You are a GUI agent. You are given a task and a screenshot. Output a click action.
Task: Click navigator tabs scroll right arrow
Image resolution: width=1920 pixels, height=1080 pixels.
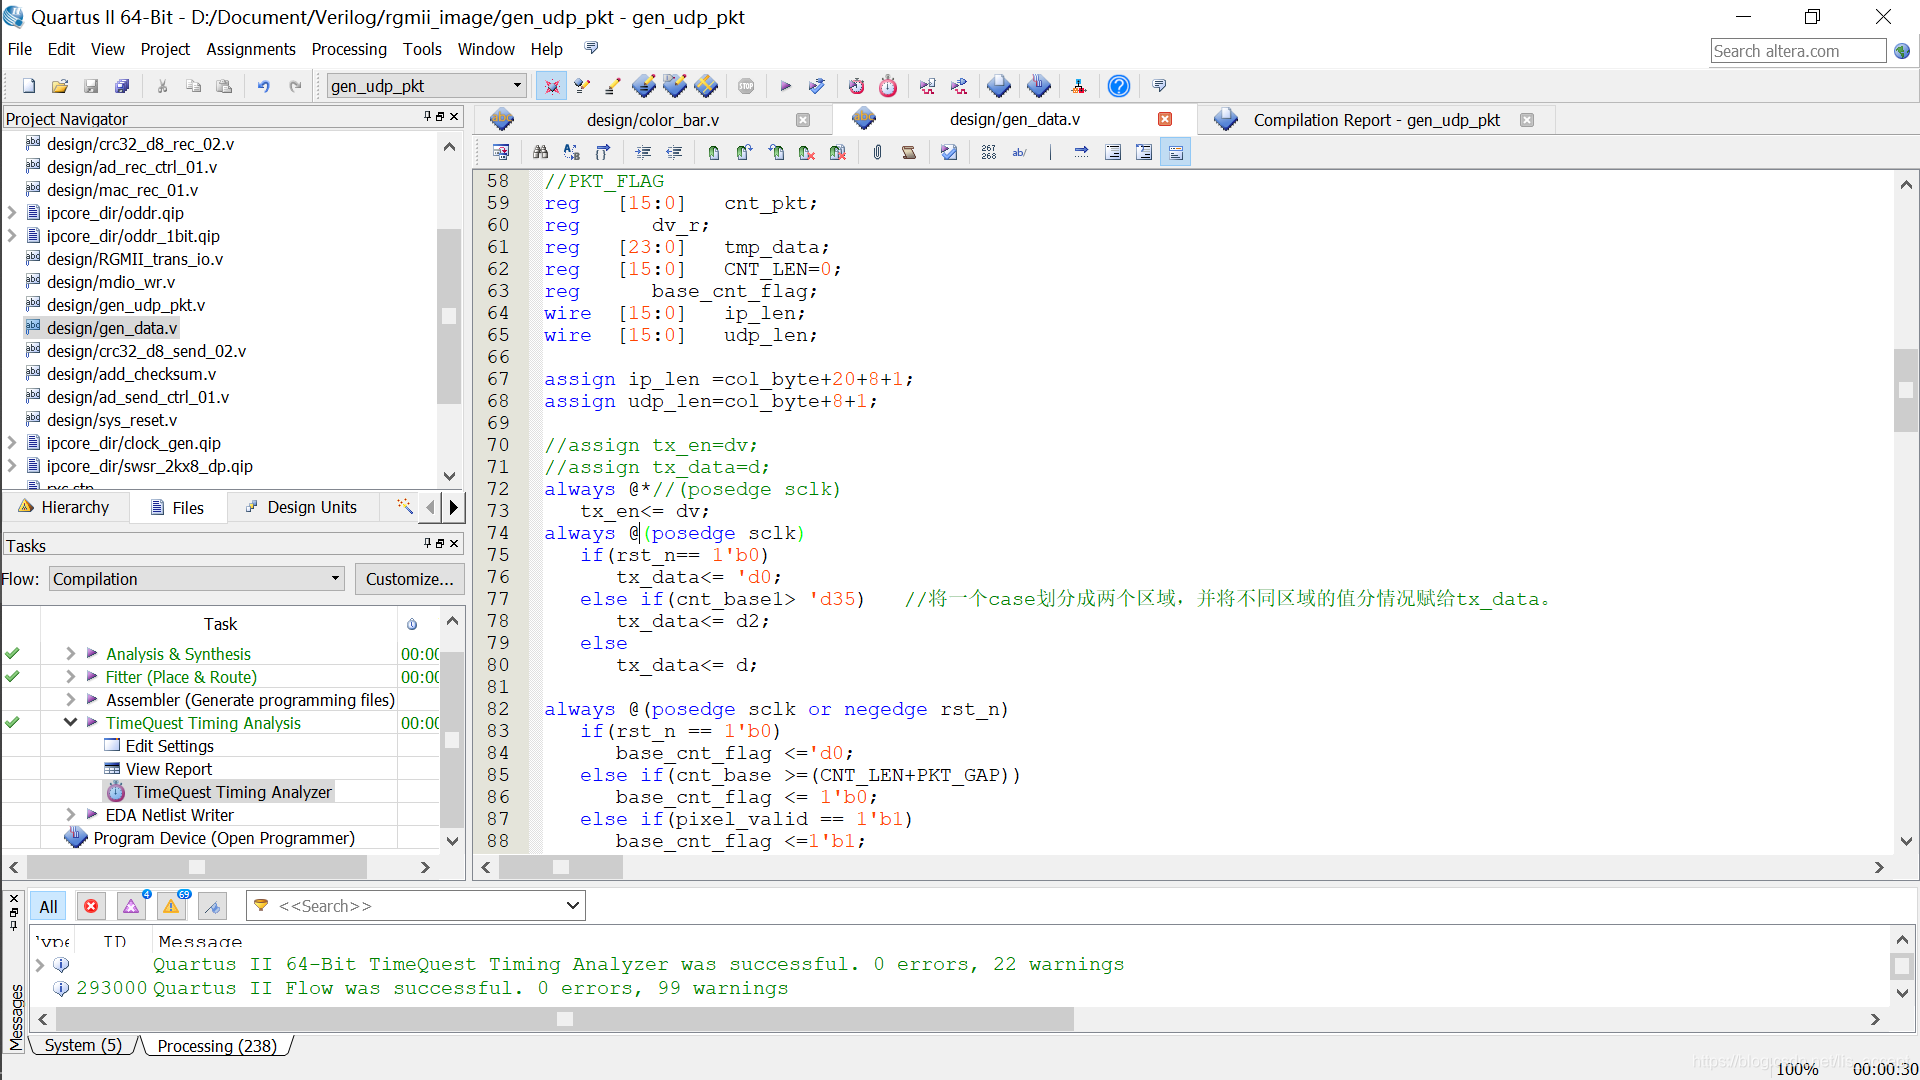click(x=454, y=507)
